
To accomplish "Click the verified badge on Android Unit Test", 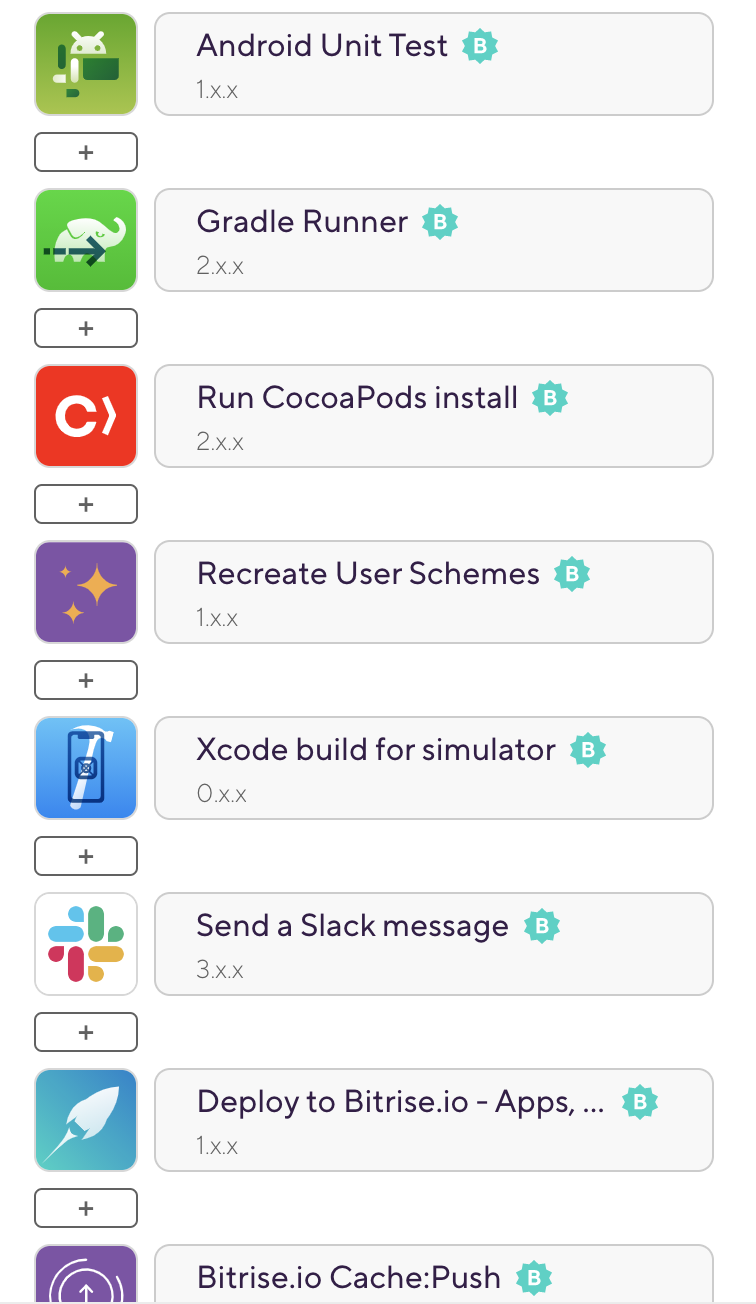I will click(480, 46).
